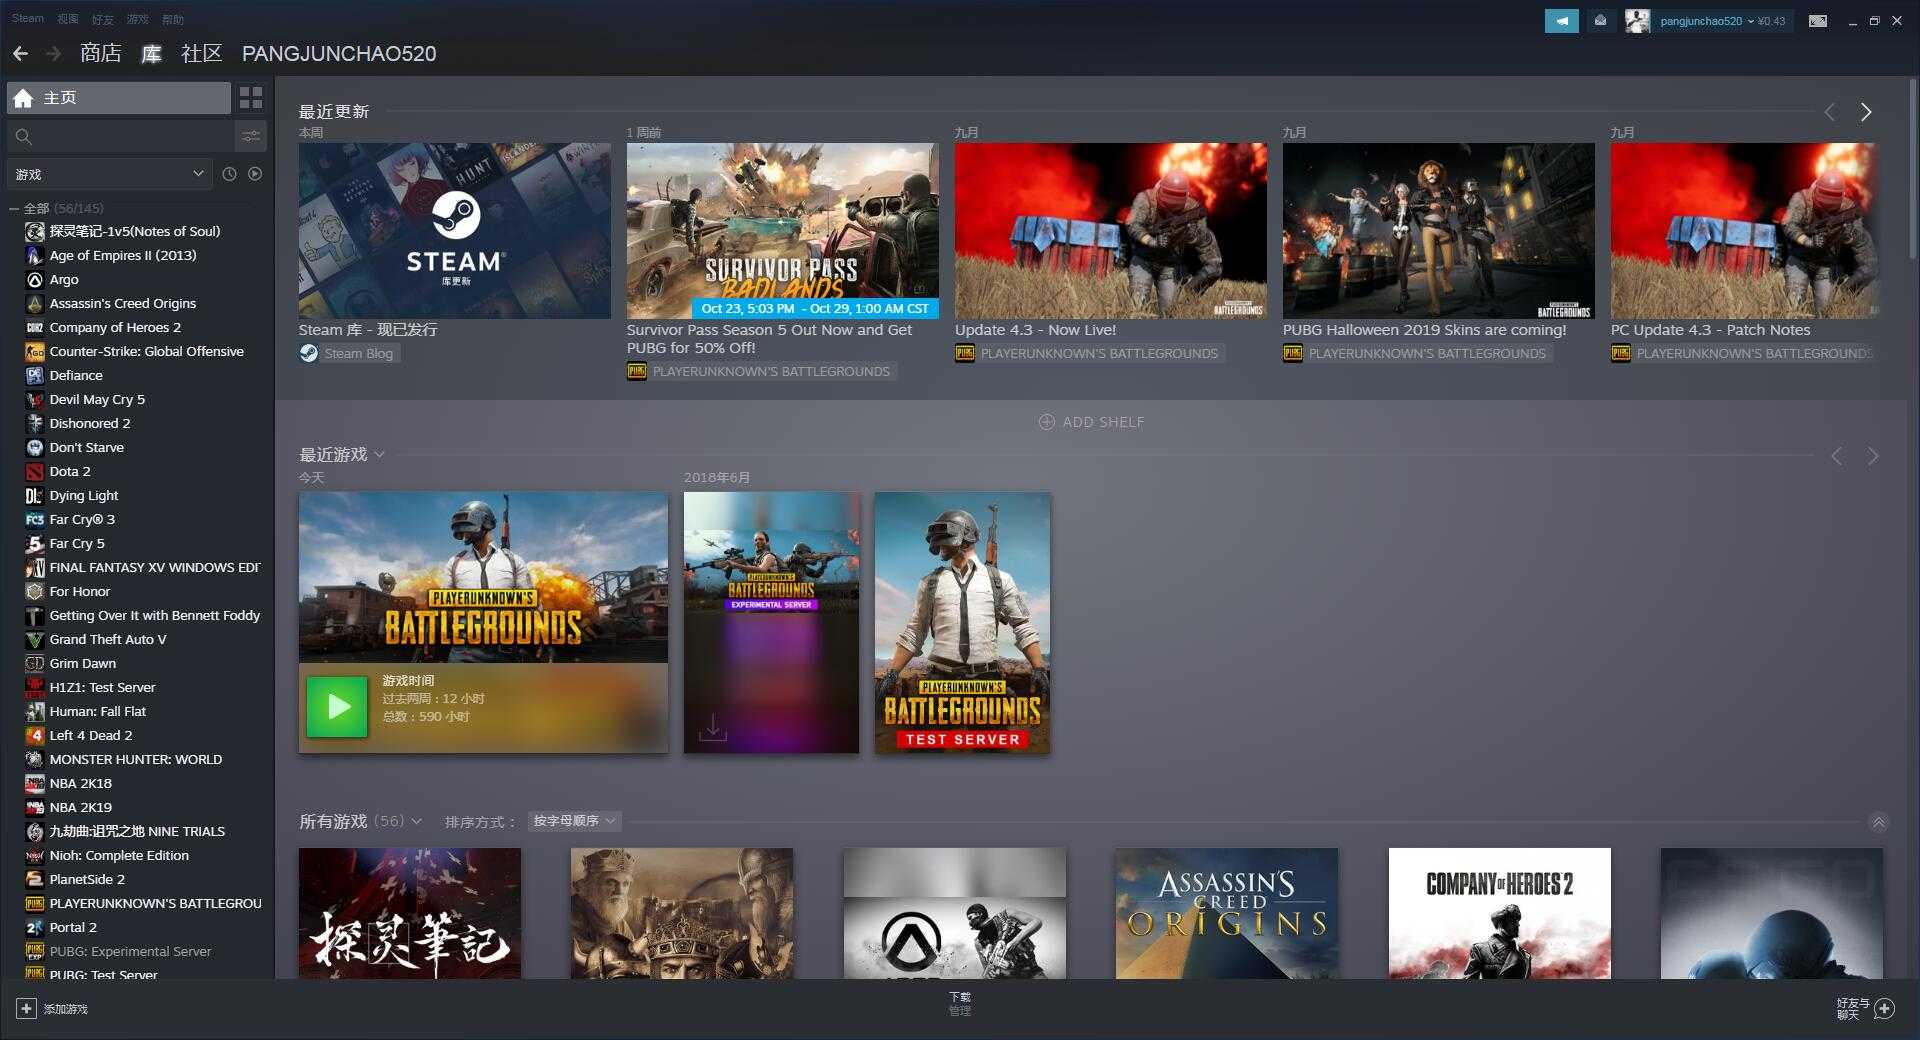Click the plus icon for 添加游戏
The height and width of the screenshot is (1040, 1920).
(x=26, y=1008)
